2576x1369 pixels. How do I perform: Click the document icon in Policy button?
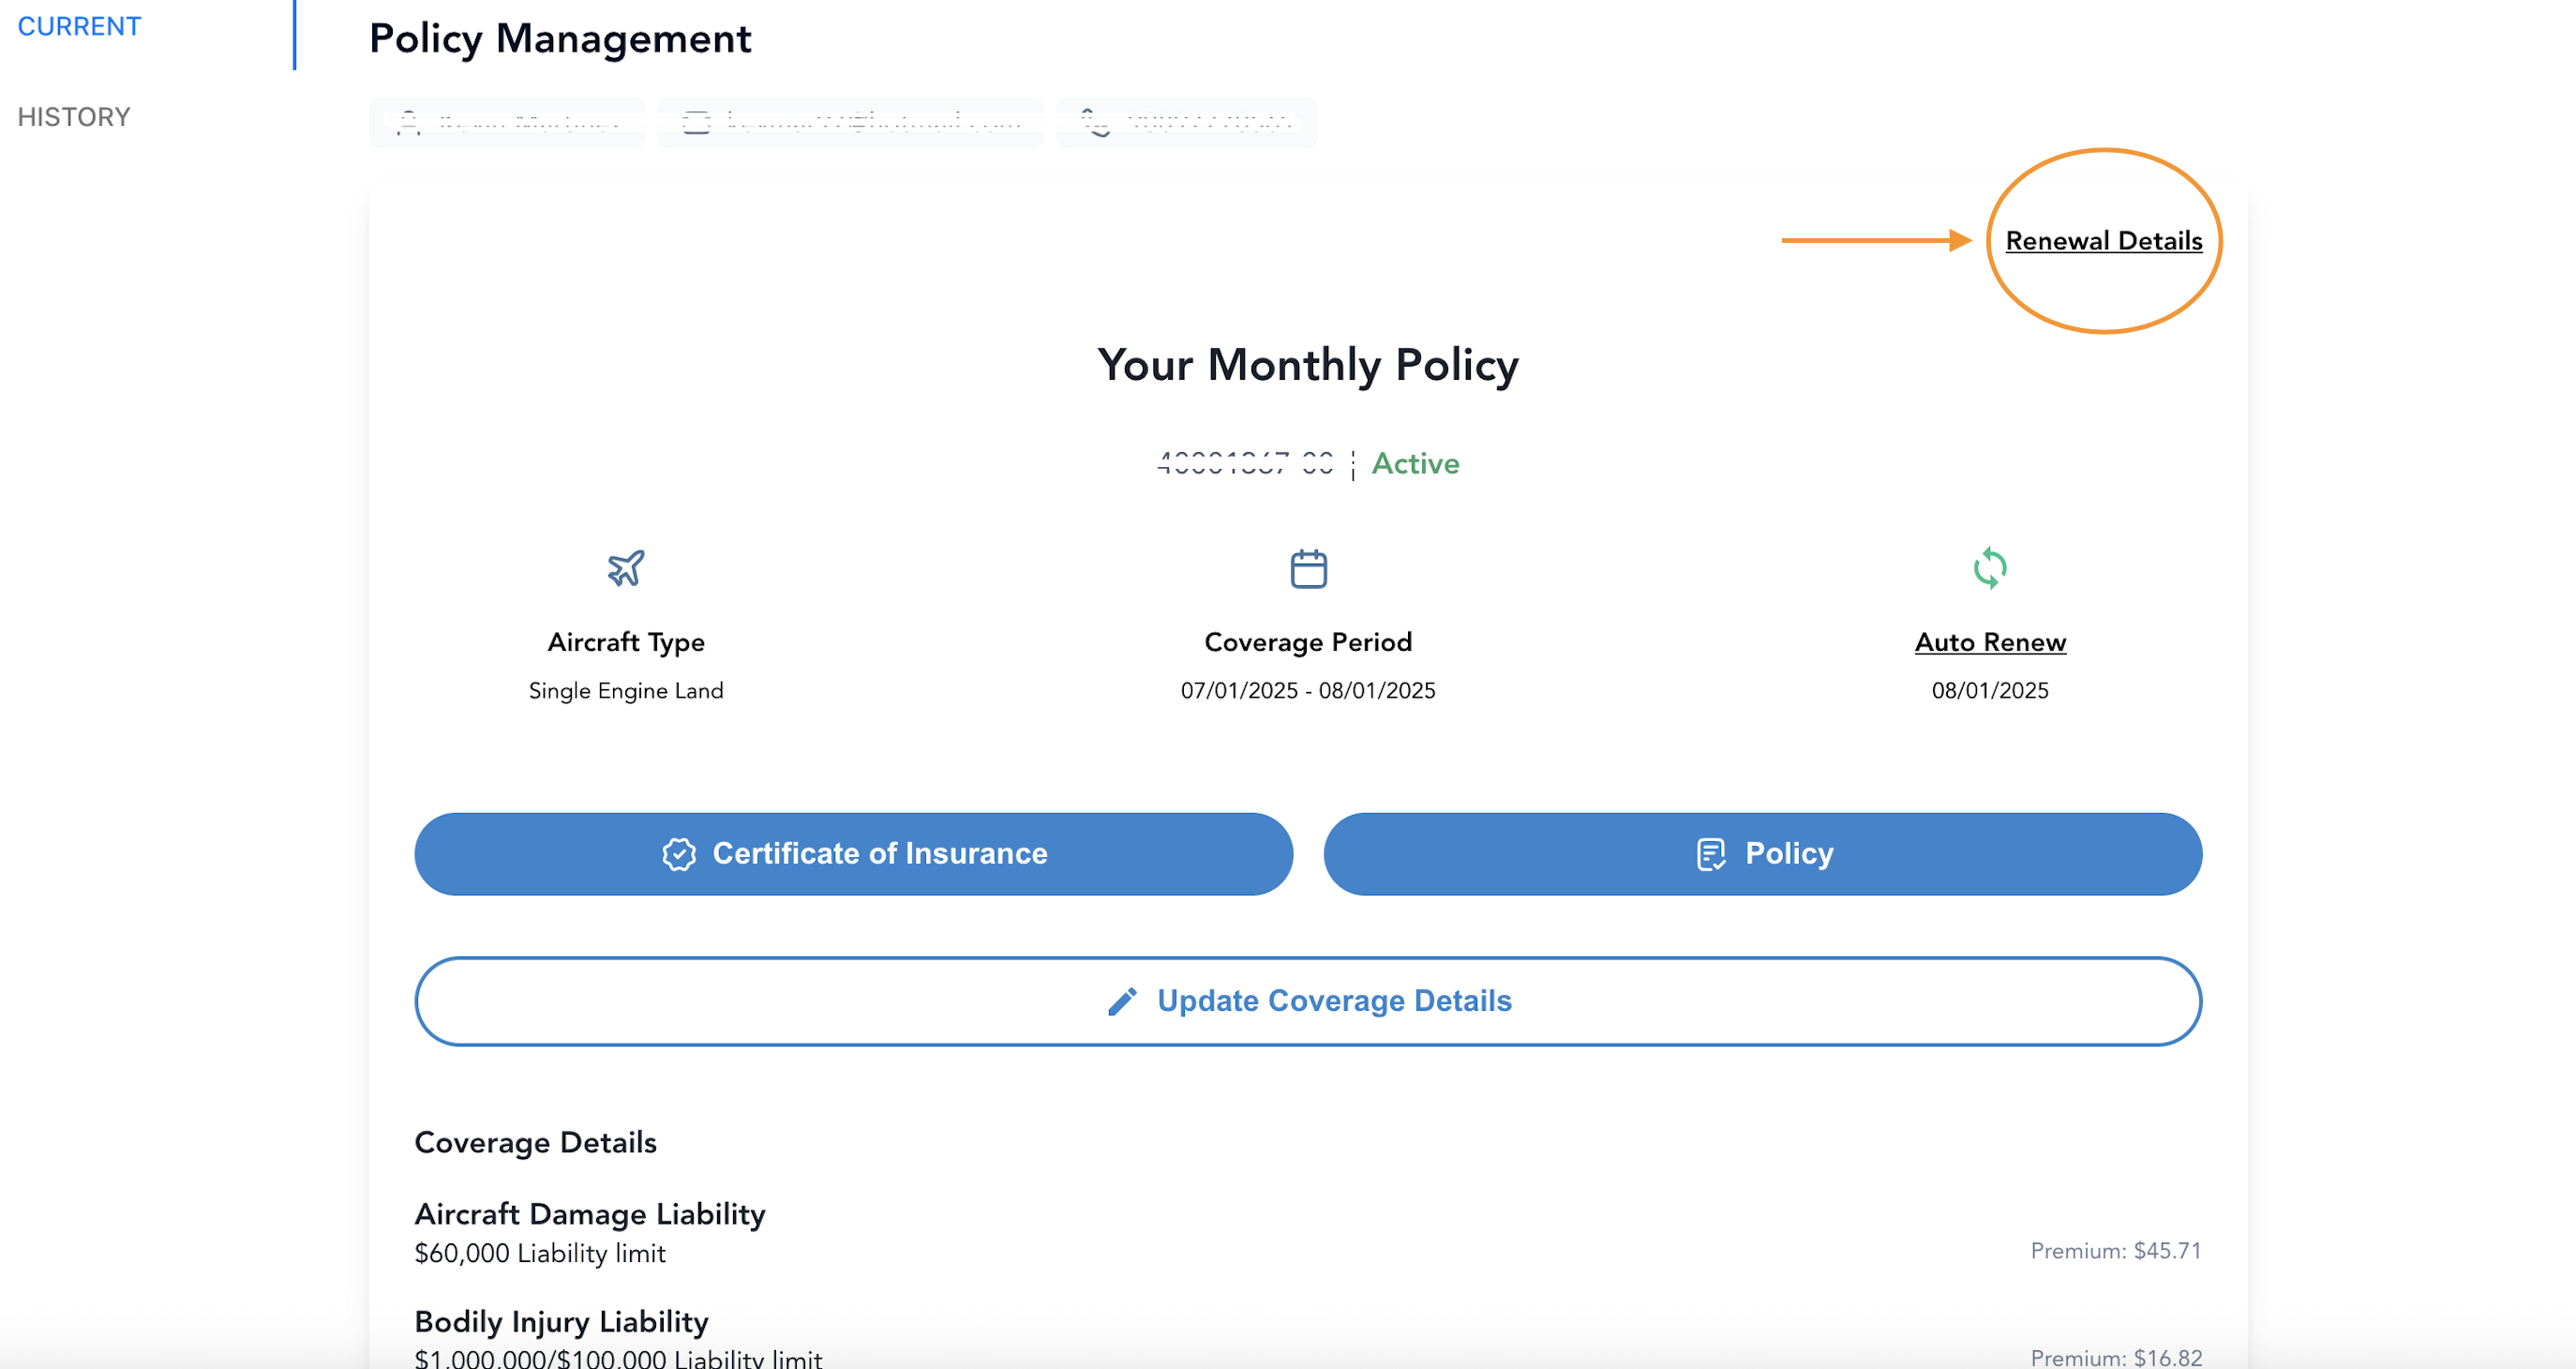[x=1711, y=854]
